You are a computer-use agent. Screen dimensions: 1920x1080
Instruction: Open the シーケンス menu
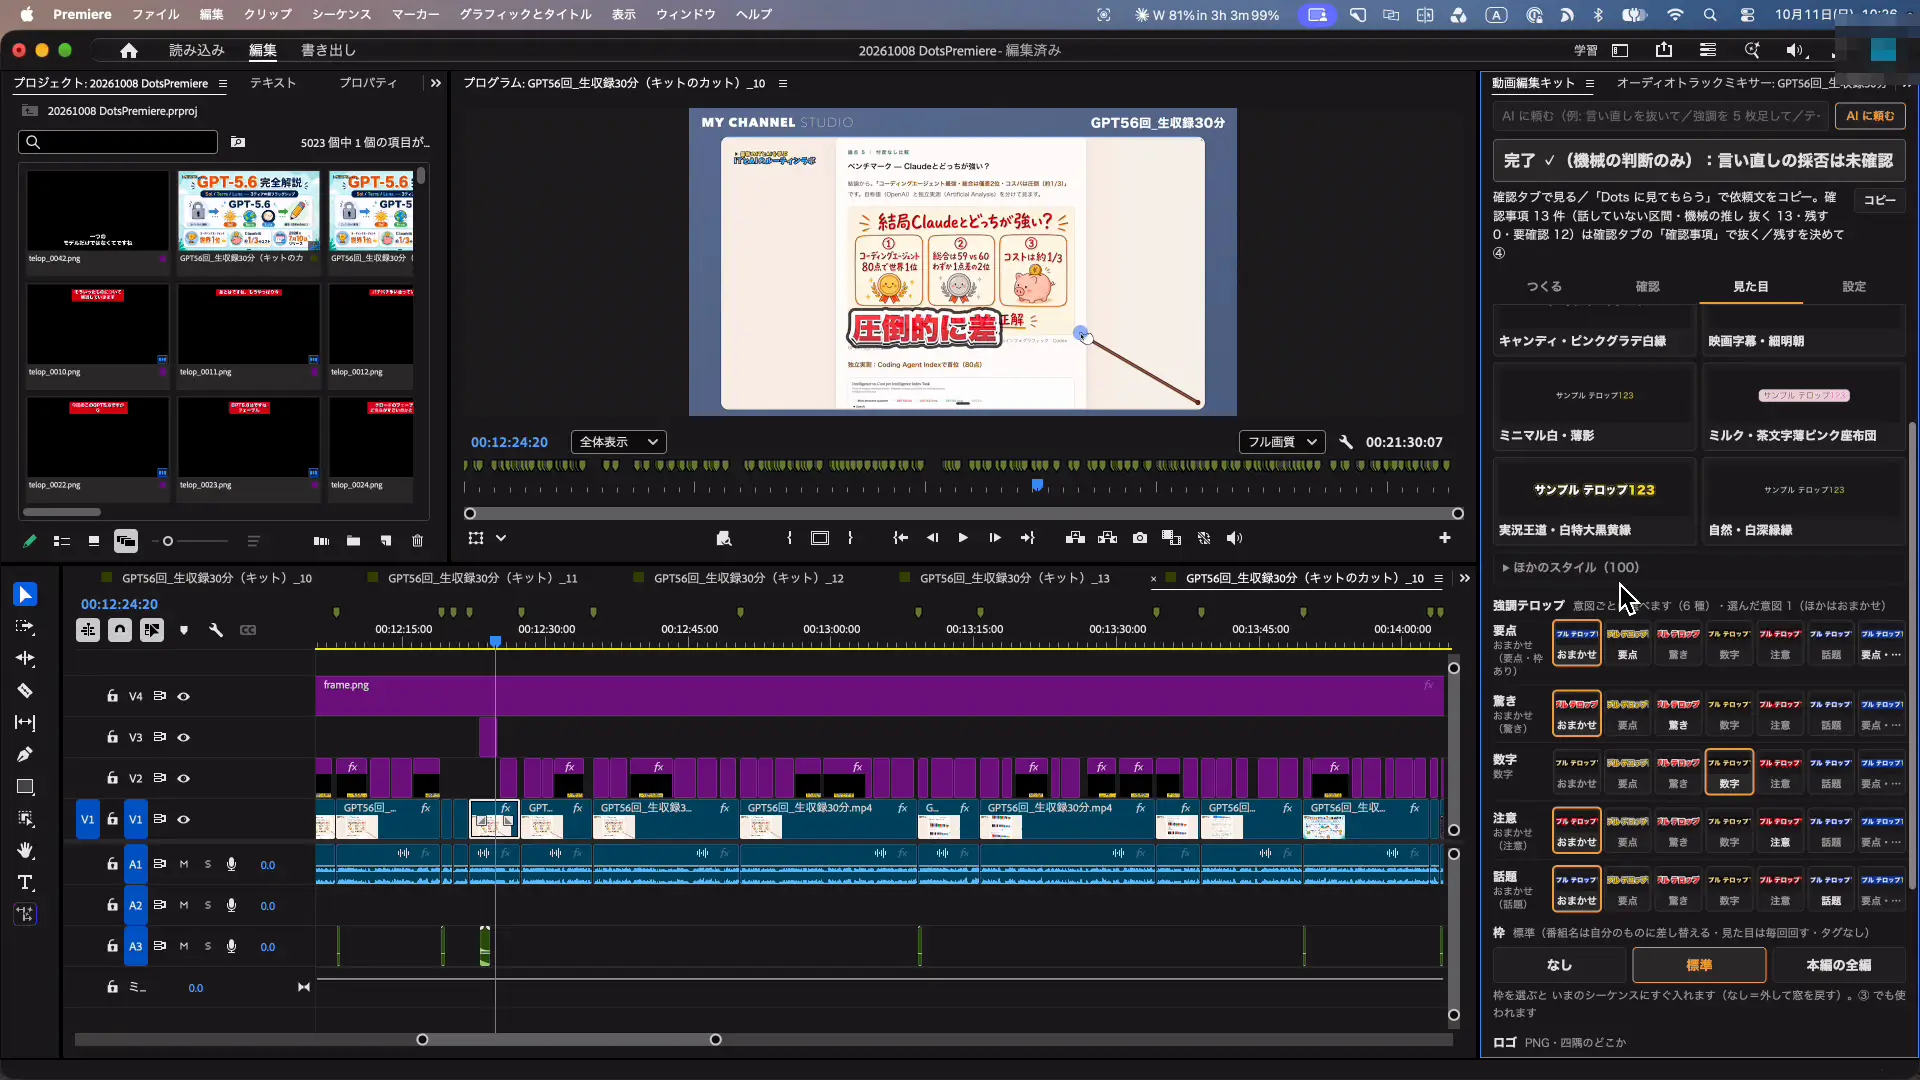coord(341,14)
